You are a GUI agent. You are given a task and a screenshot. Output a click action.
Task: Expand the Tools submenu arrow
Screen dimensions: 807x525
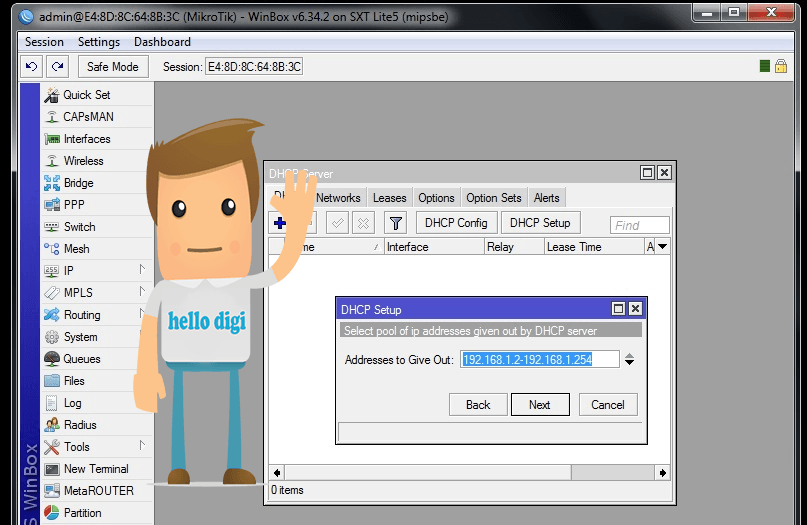pos(143,445)
